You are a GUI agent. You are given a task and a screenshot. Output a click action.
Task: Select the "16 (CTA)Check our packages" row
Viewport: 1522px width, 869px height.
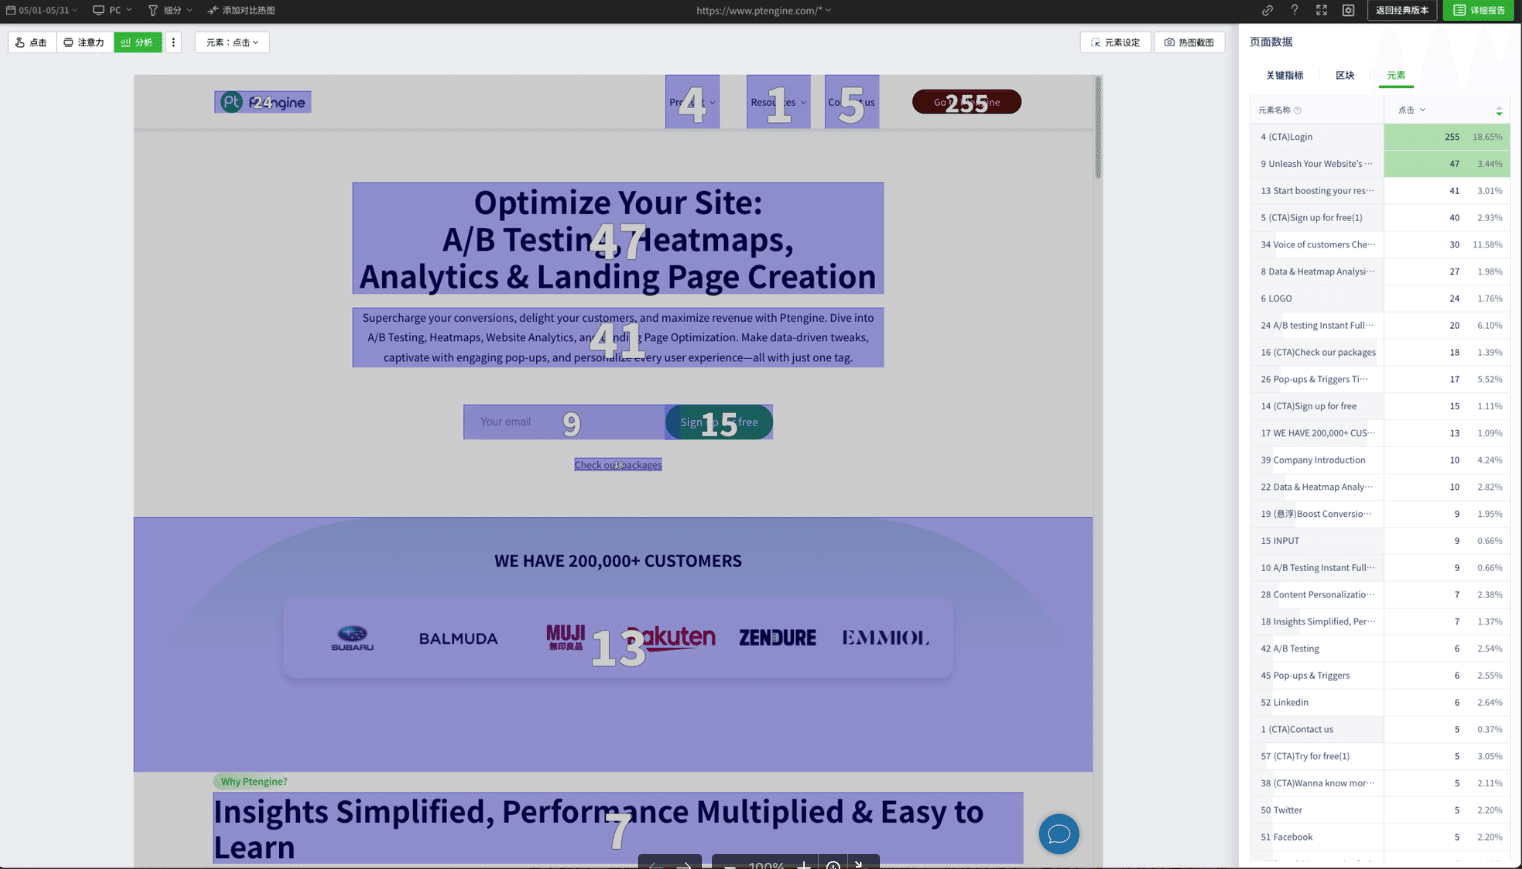pyautogui.click(x=1380, y=353)
